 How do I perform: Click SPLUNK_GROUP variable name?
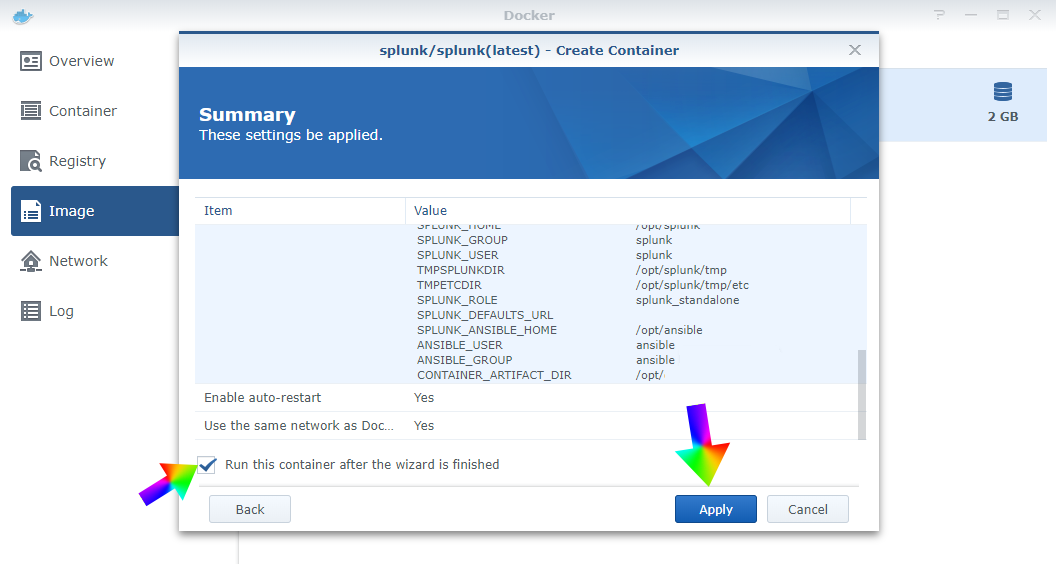(x=462, y=240)
